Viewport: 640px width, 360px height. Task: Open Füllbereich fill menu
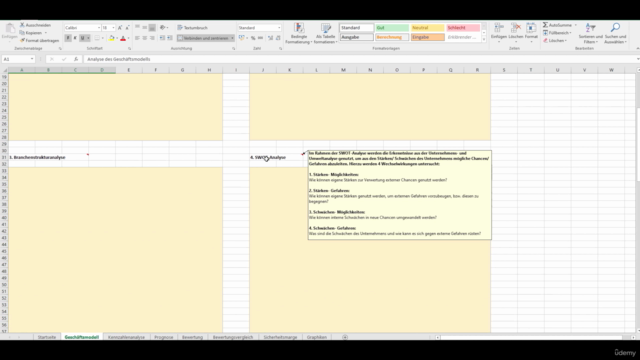point(557,33)
